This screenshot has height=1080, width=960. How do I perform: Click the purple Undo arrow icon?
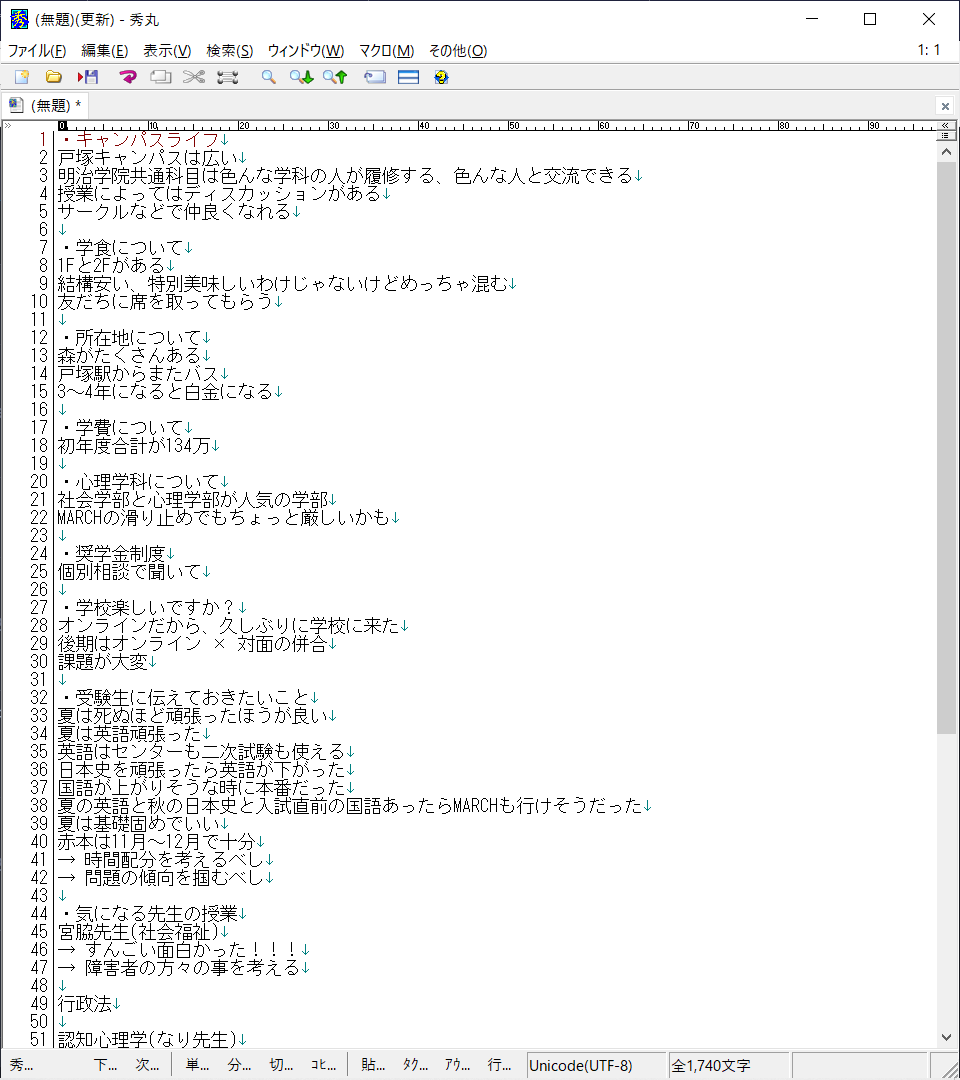coord(127,77)
